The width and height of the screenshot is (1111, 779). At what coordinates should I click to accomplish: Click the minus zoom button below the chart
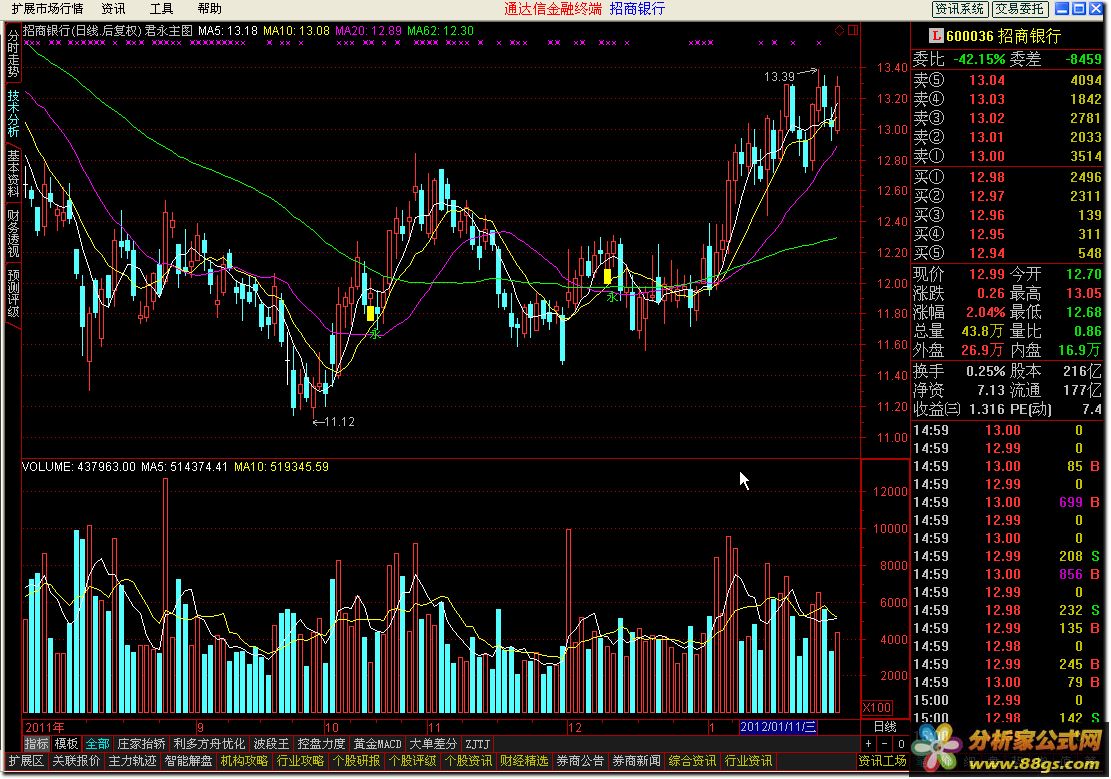pos(885,744)
